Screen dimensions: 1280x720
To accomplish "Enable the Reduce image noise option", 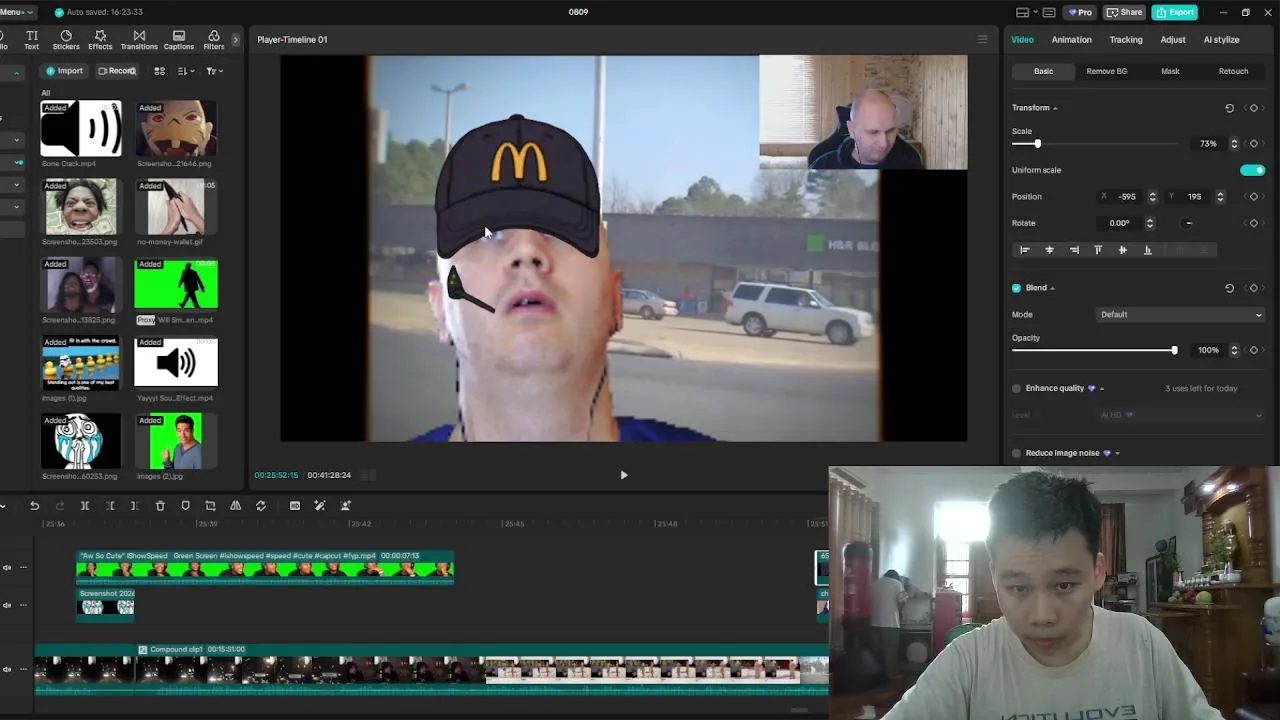I will (1016, 453).
